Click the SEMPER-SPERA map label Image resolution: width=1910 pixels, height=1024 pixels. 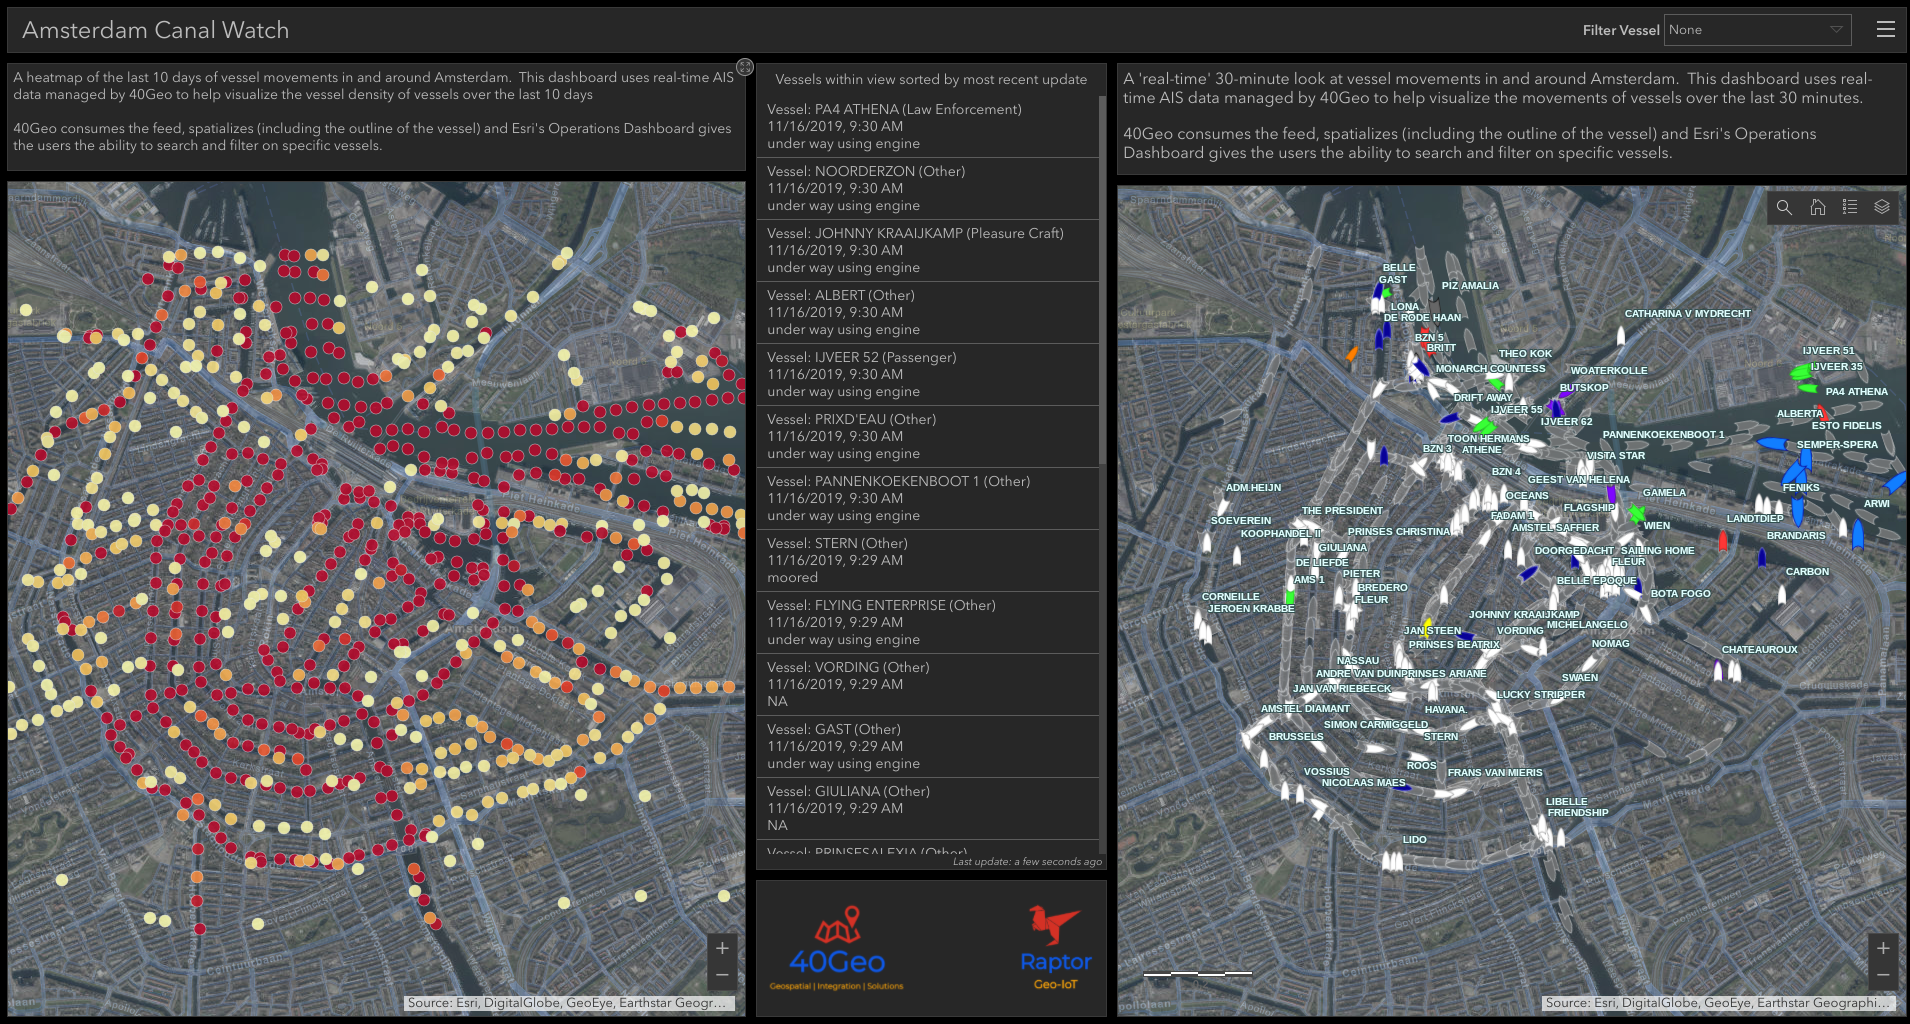click(x=1837, y=445)
